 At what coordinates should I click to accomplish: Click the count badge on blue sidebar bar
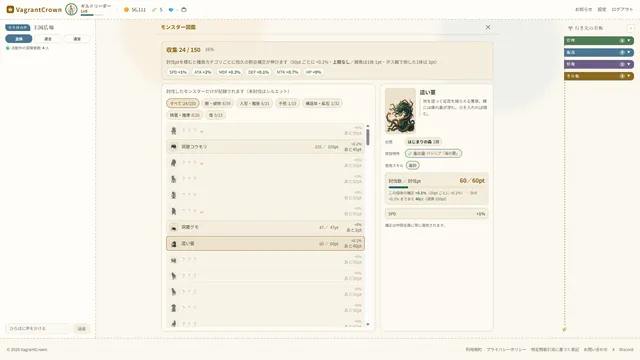click(x=622, y=52)
